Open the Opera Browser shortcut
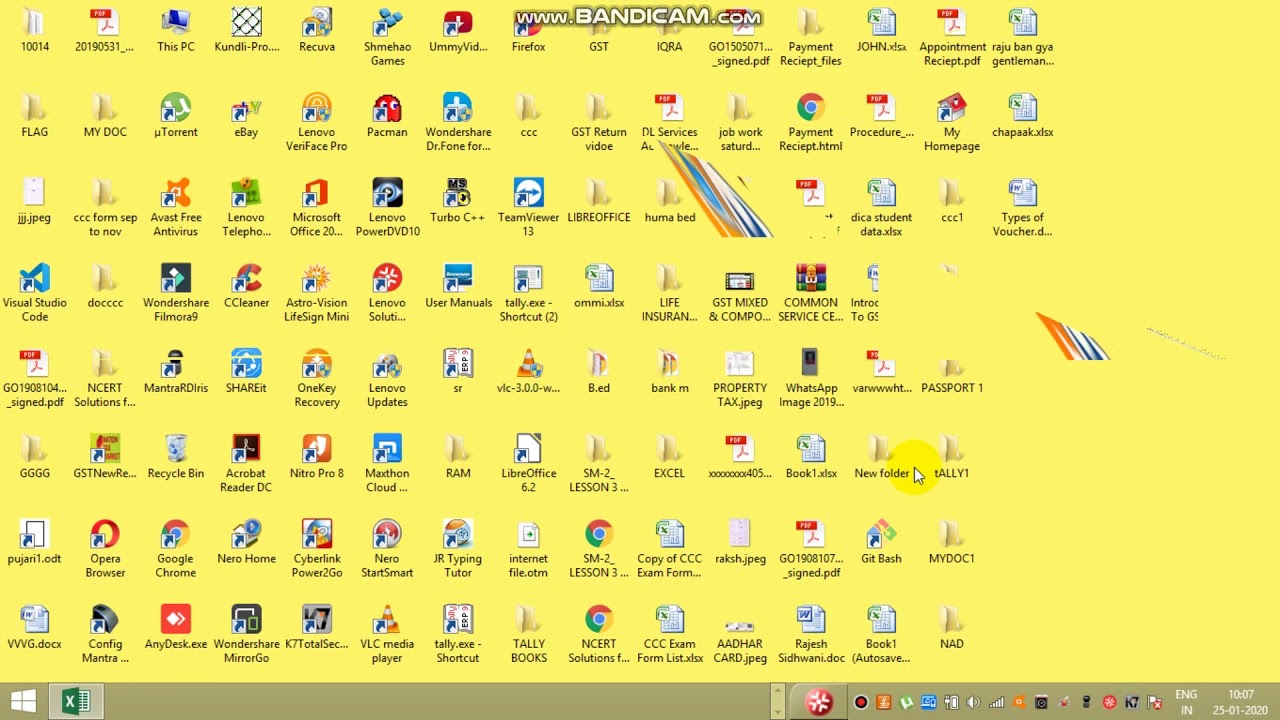 tap(105, 549)
